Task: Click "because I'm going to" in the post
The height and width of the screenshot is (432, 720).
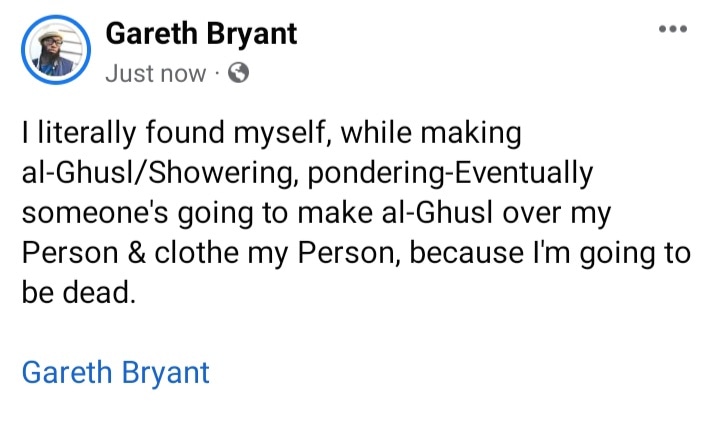Action: 549,252
